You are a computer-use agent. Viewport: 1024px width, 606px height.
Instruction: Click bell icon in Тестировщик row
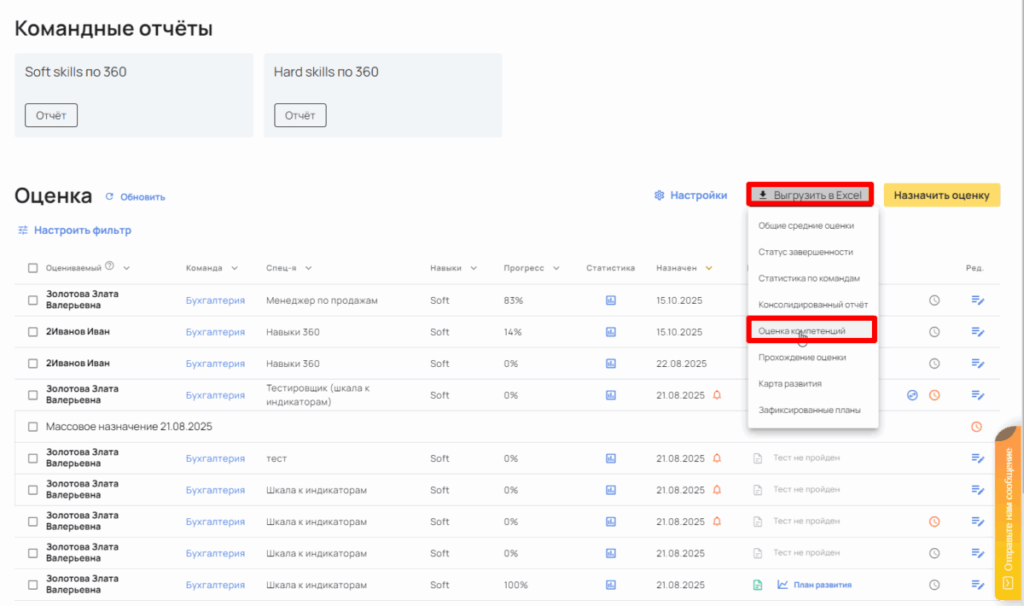[717, 395]
